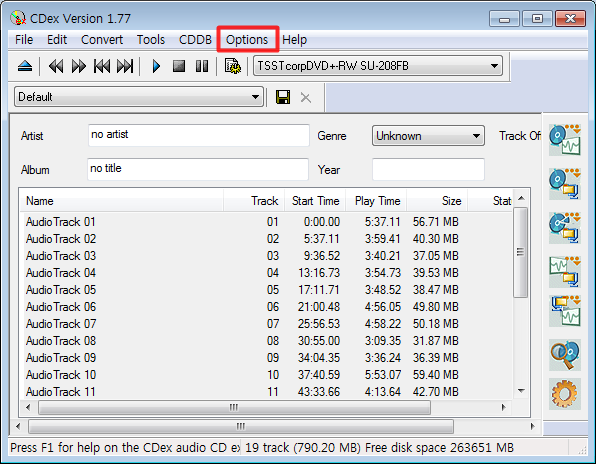Convert WAV to compressed audio icon
This screenshot has height=464, width=596.
[565, 272]
